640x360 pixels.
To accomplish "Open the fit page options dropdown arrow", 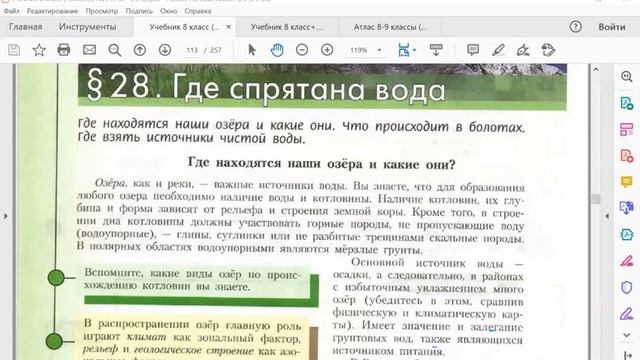I will (415, 50).
